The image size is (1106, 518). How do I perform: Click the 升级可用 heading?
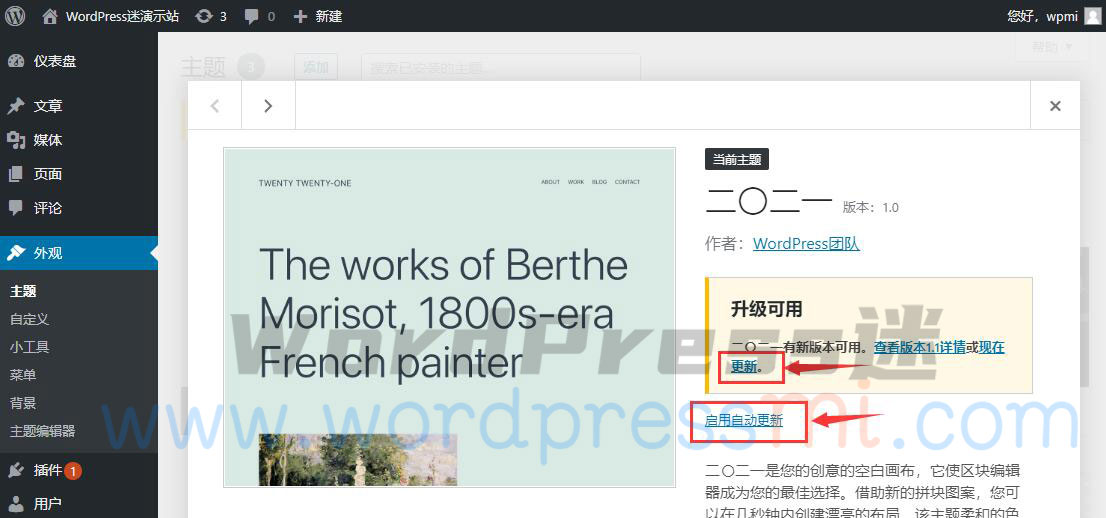point(767,309)
